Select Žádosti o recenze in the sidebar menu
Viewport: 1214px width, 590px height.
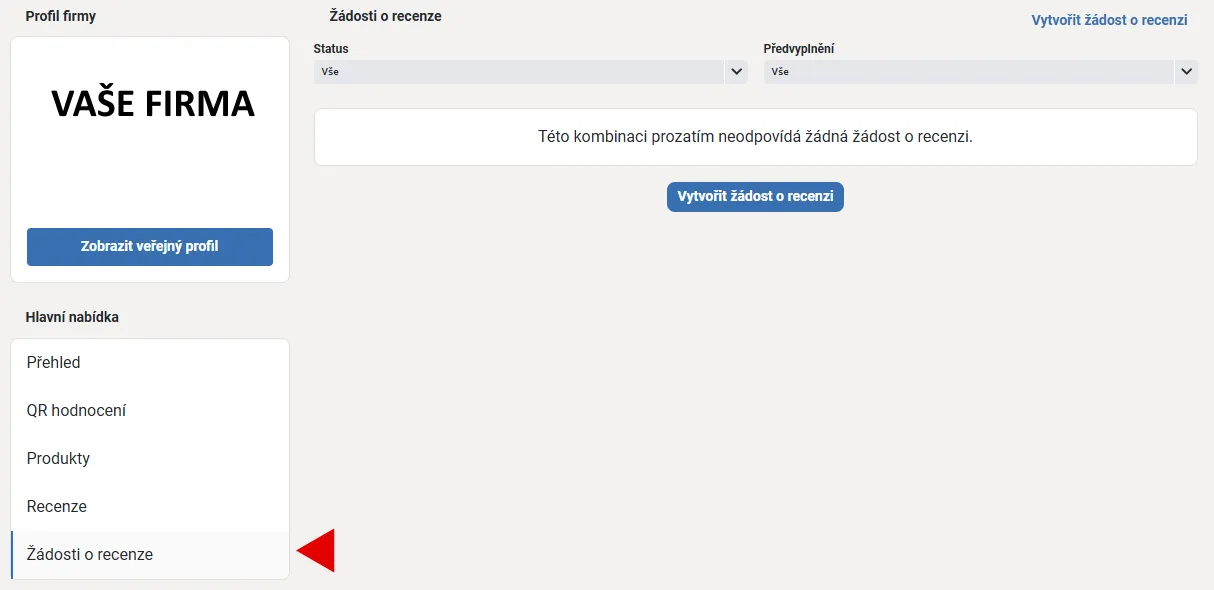[90, 555]
